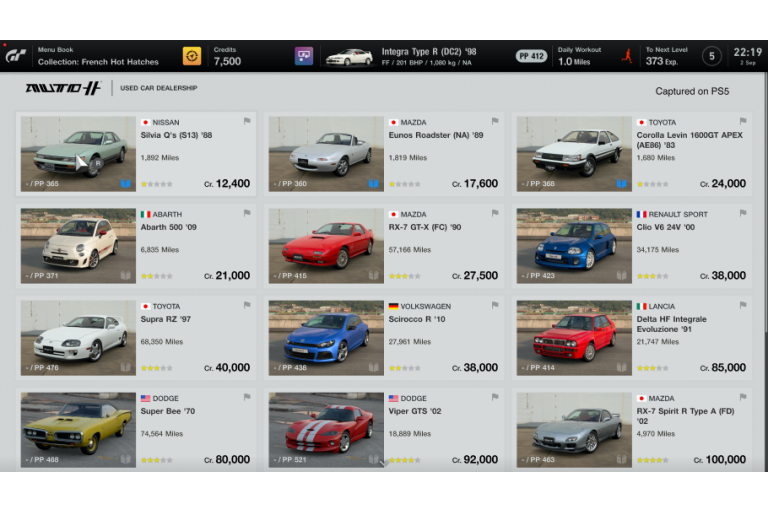Click the Eunos Roadster (NA) '89 name
Viewport: 768px width, 512px height.
point(436,135)
